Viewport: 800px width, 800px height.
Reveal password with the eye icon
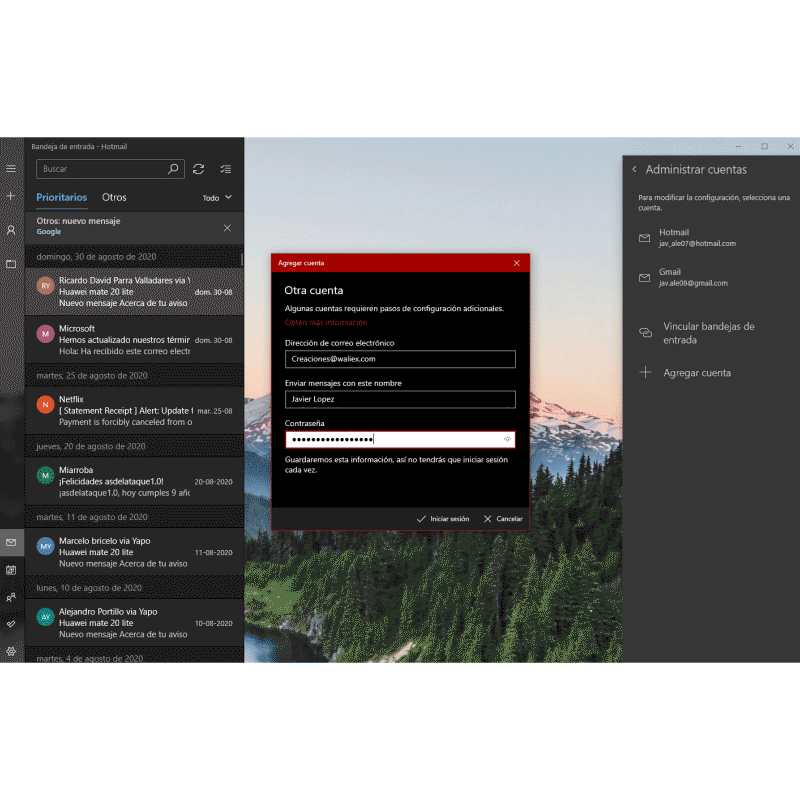508,439
